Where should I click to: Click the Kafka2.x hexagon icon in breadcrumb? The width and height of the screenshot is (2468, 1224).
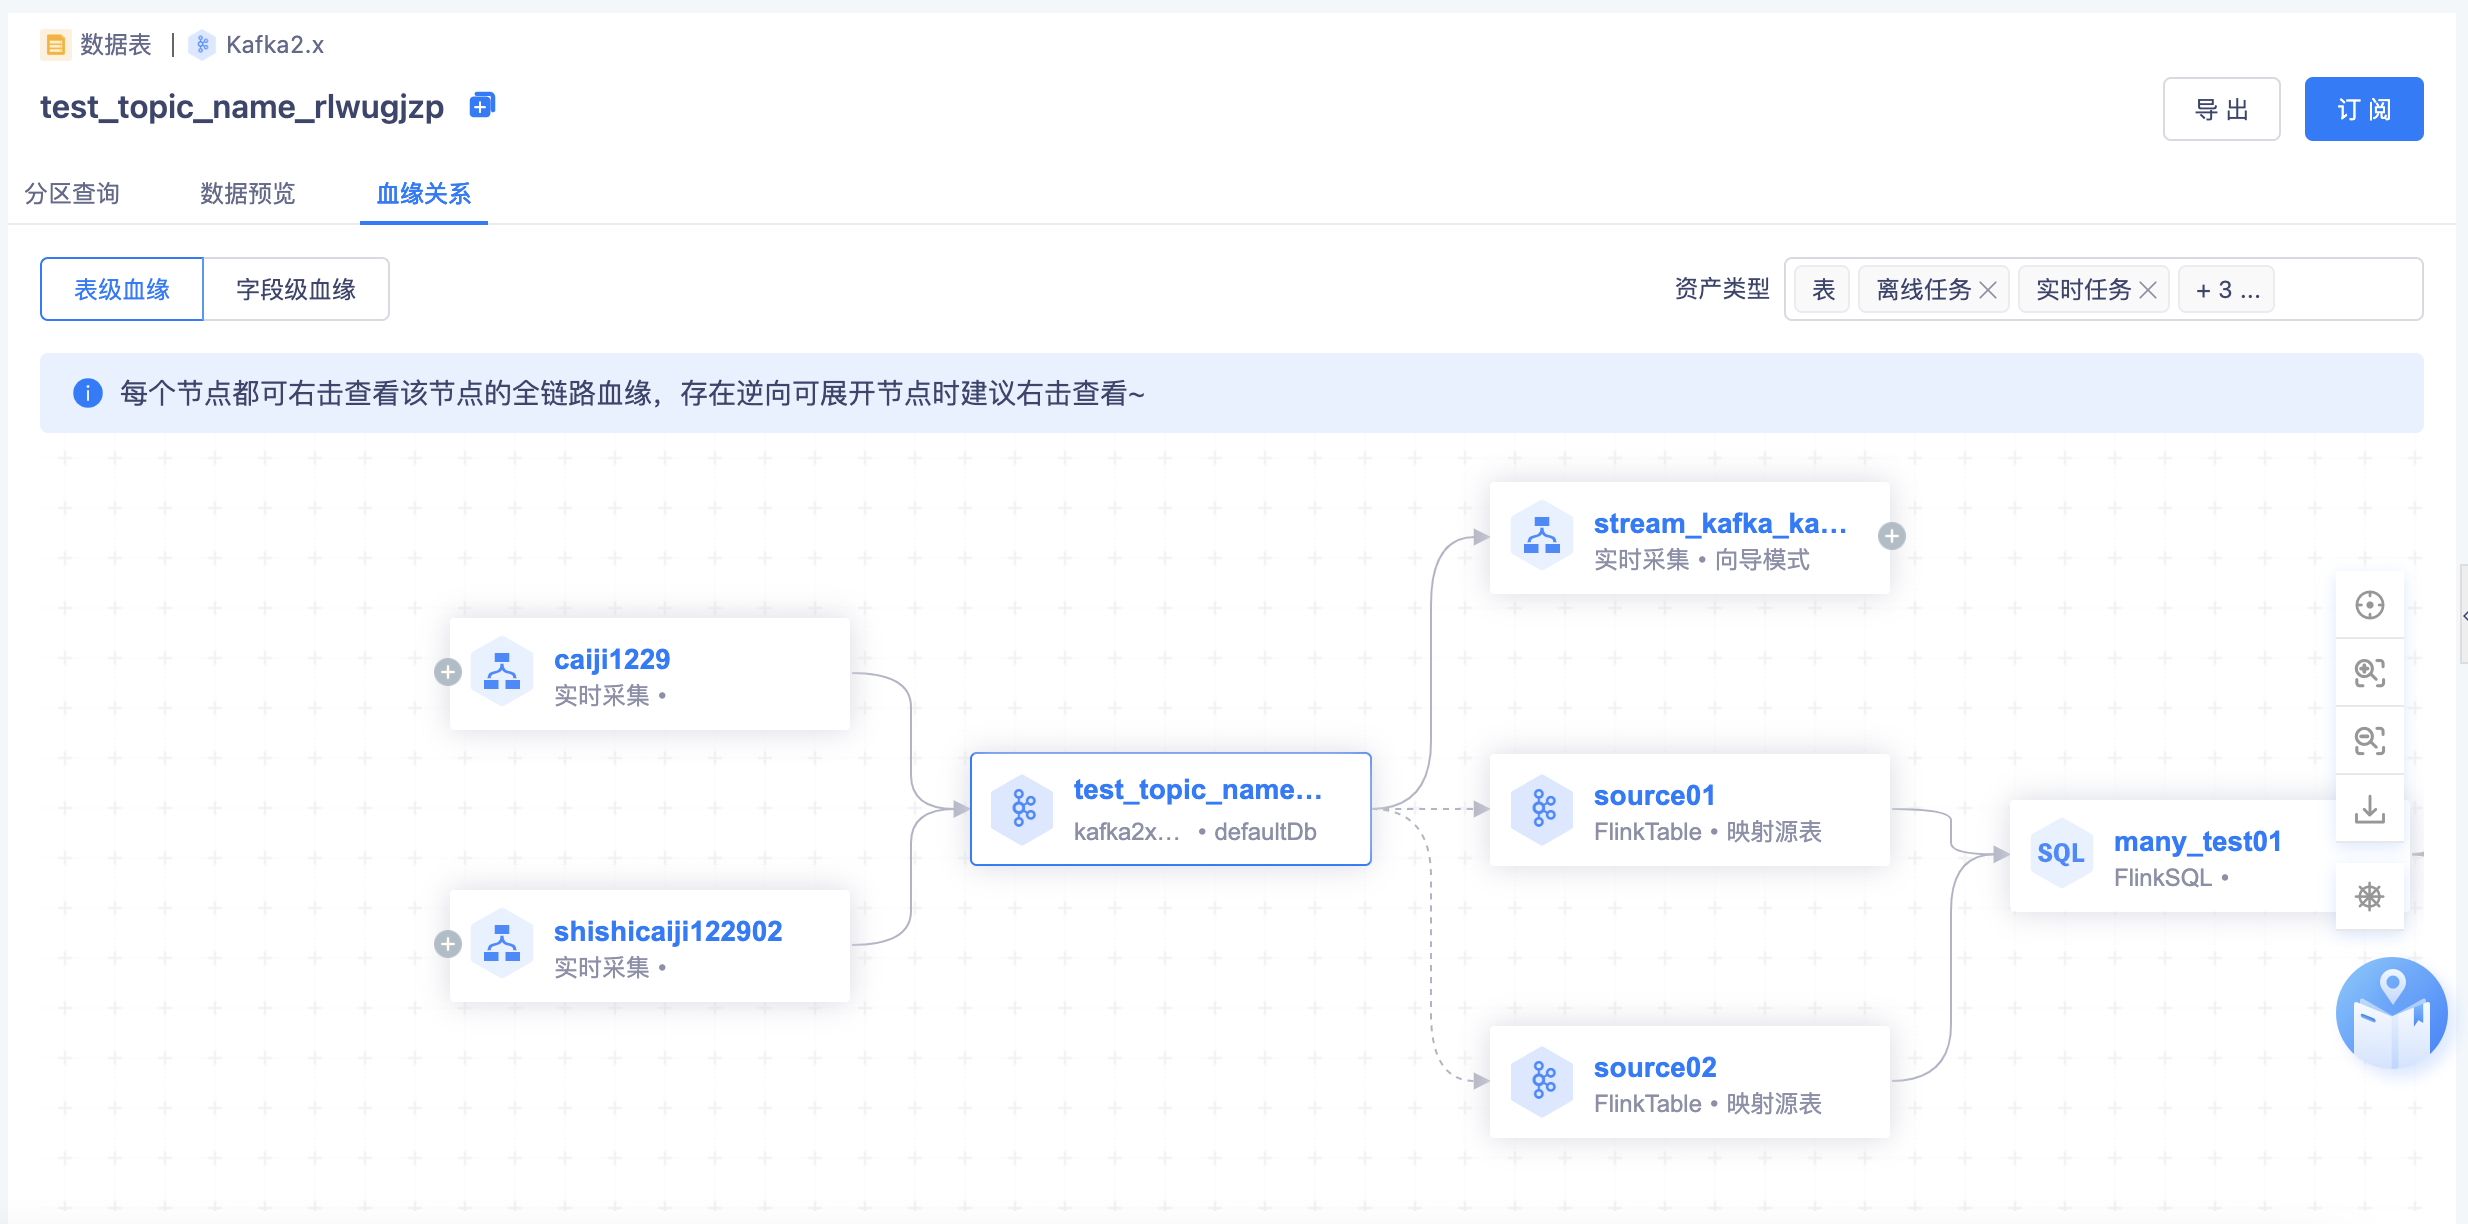pos(203,45)
